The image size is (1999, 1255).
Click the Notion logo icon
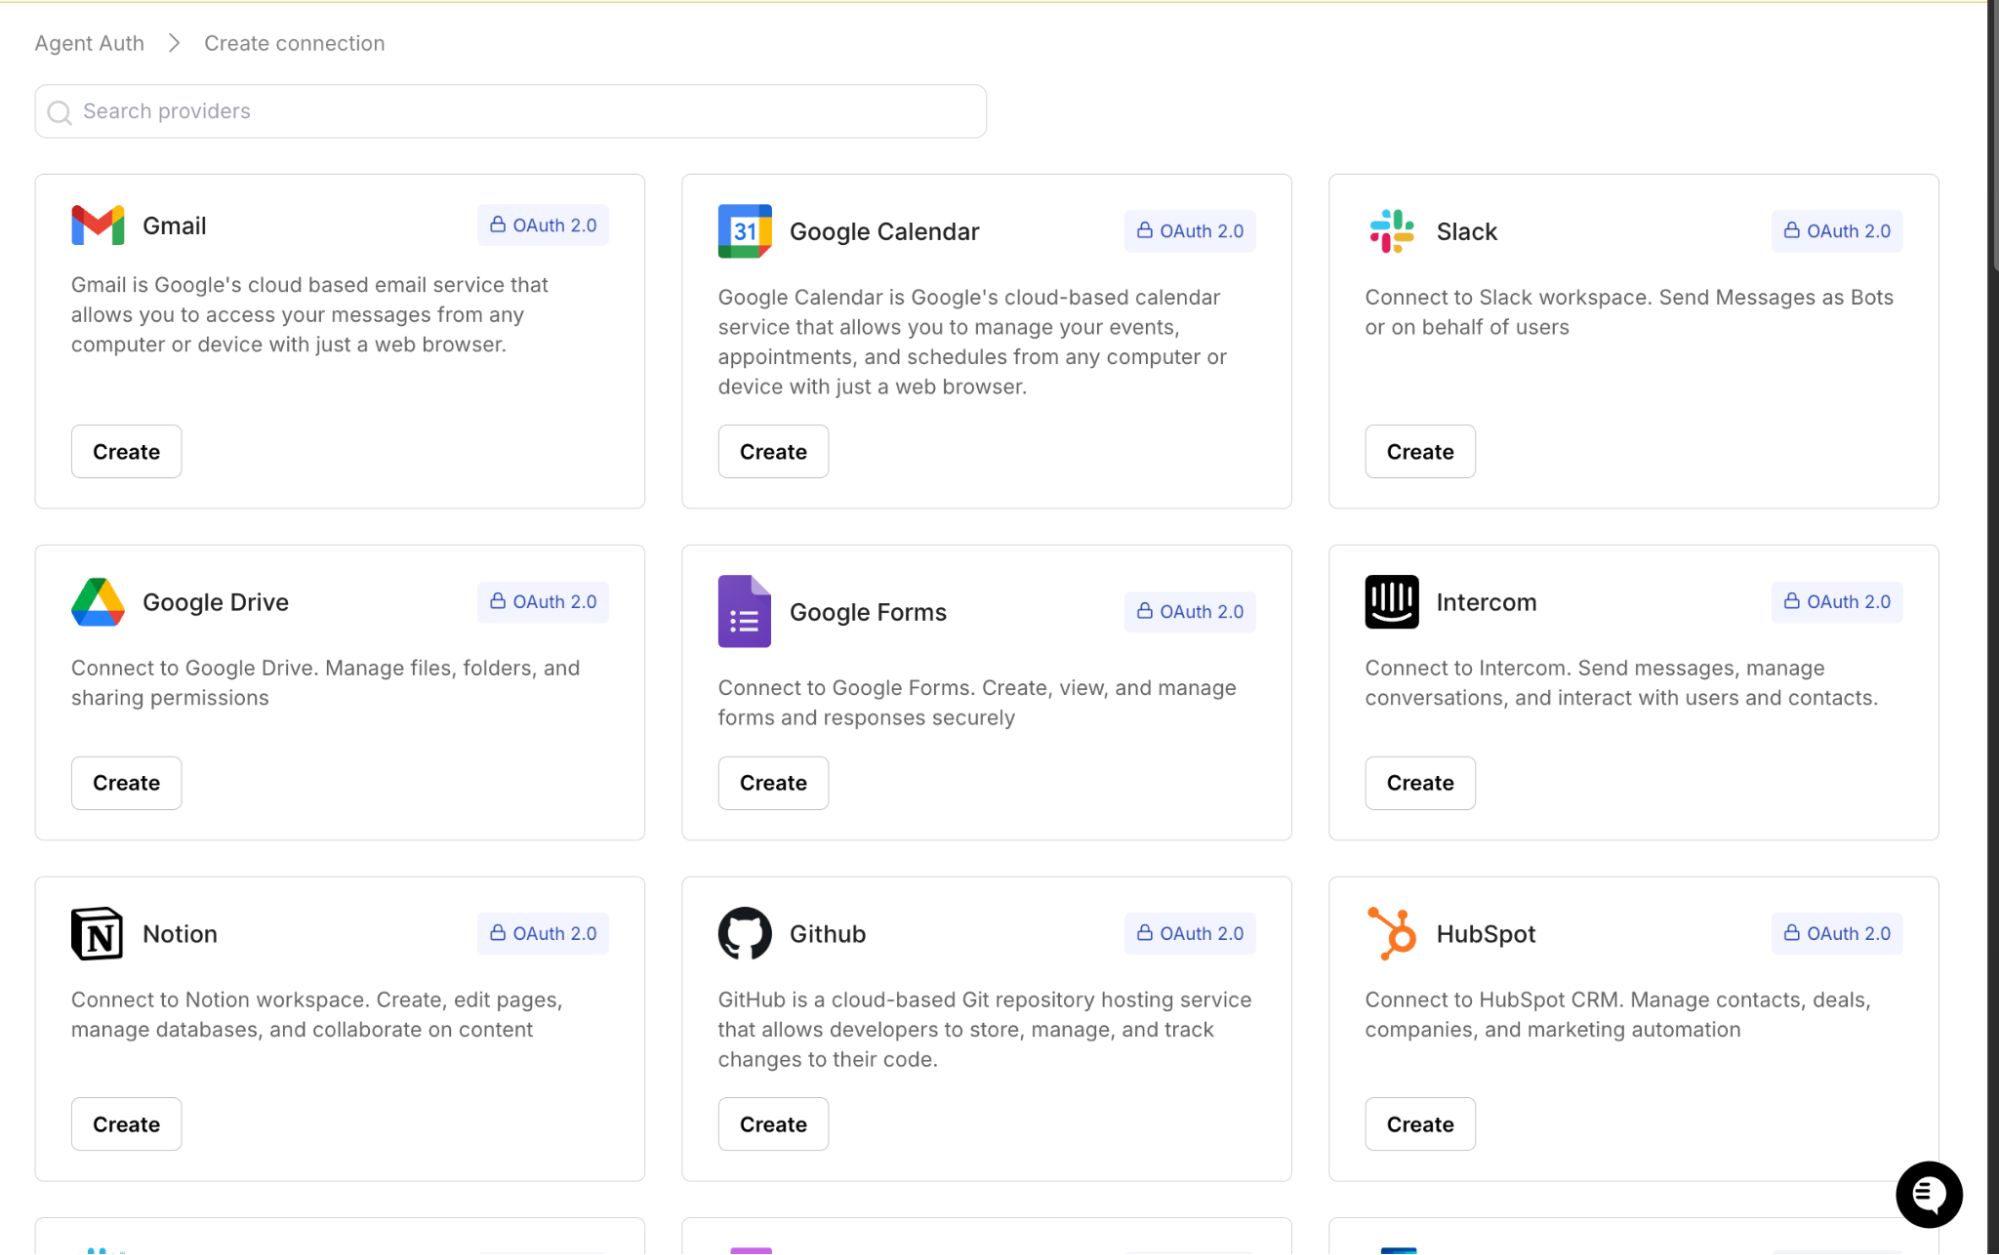click(97, 933)
